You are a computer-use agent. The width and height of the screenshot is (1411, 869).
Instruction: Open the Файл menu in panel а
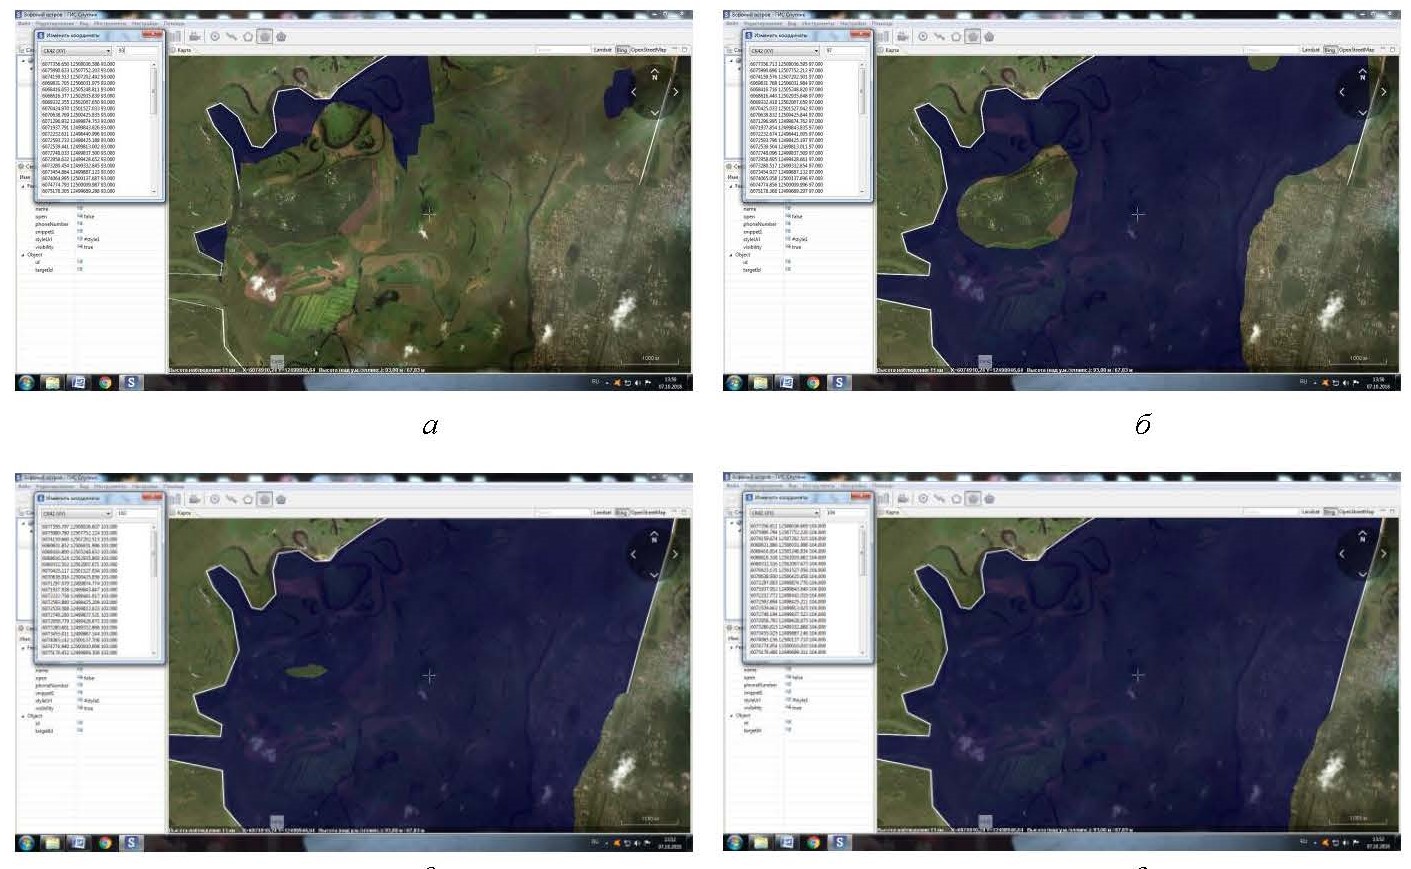click(24, 23)
